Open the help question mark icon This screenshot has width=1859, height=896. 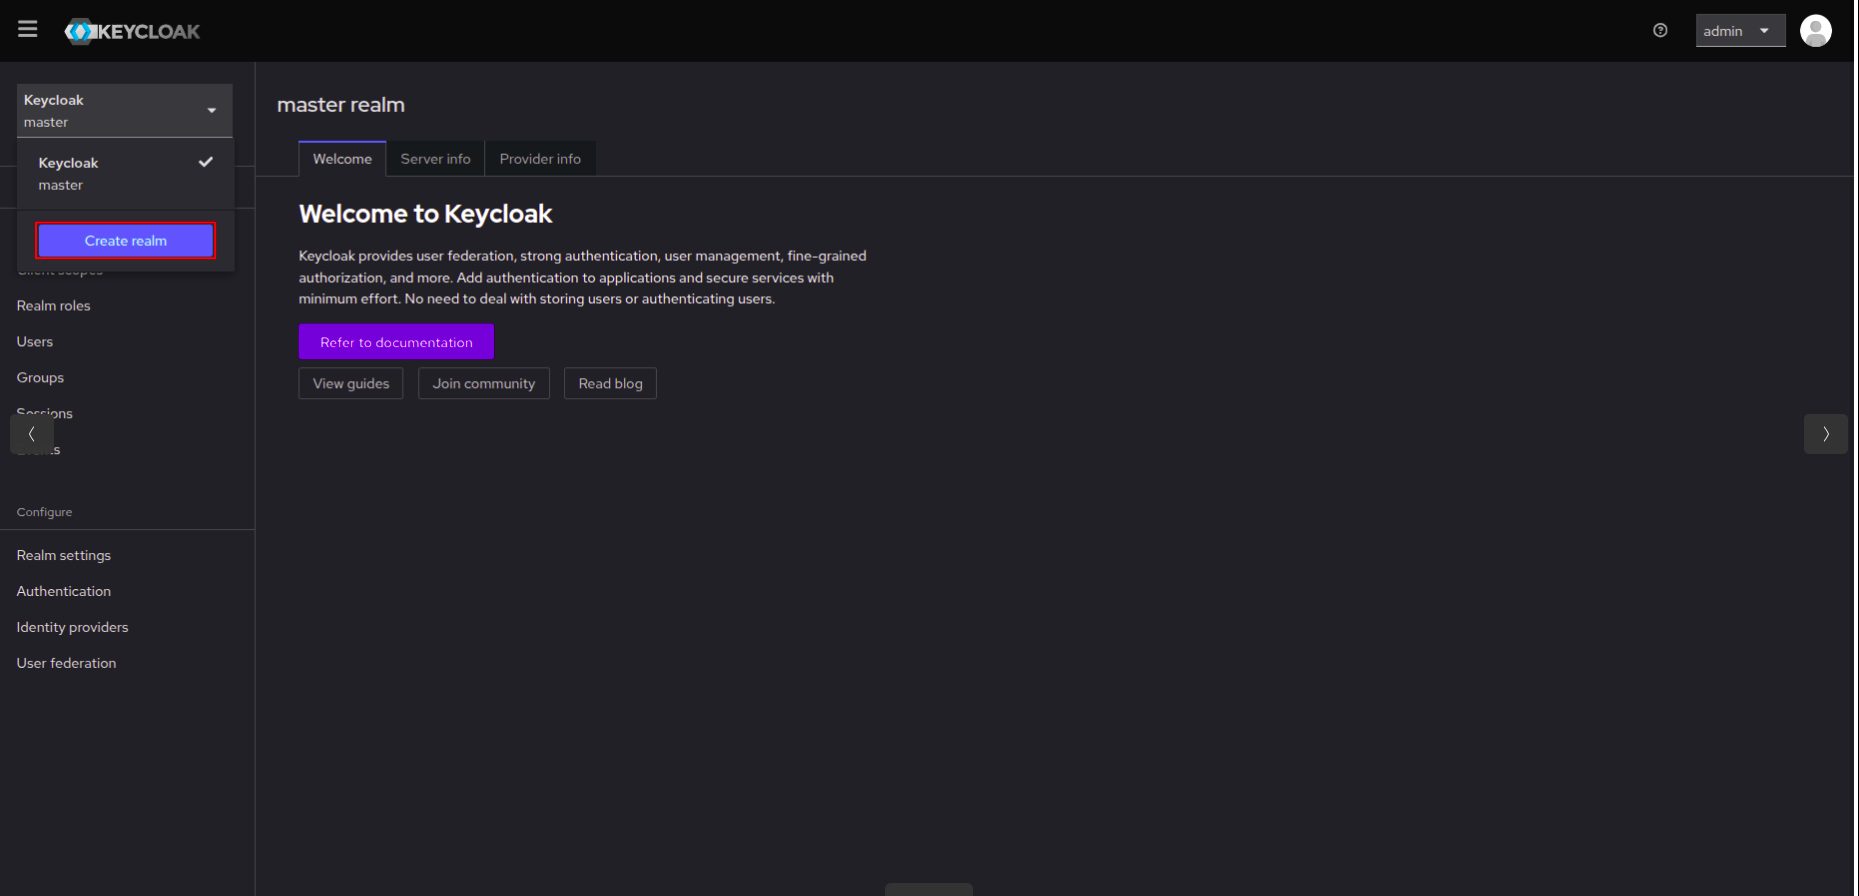(x=1660, y=31)
